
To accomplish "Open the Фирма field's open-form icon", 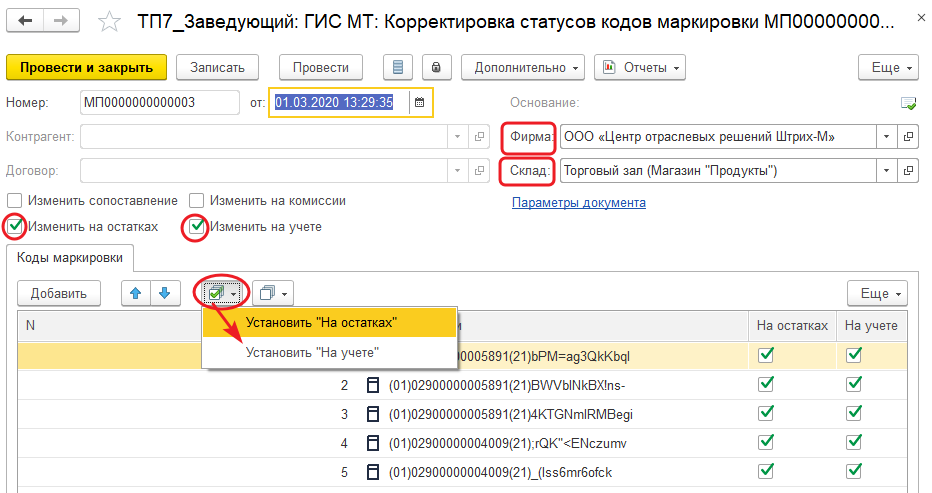I will point(908,136).
